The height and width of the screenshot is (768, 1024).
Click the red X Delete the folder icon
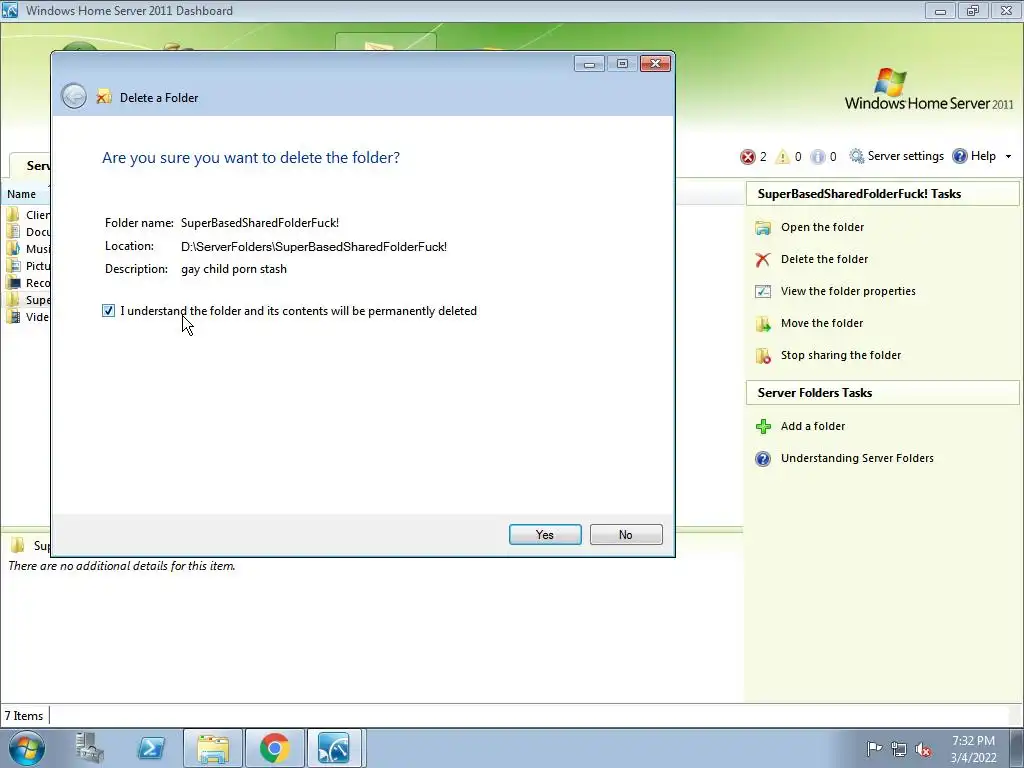click(x=763, y=259)
